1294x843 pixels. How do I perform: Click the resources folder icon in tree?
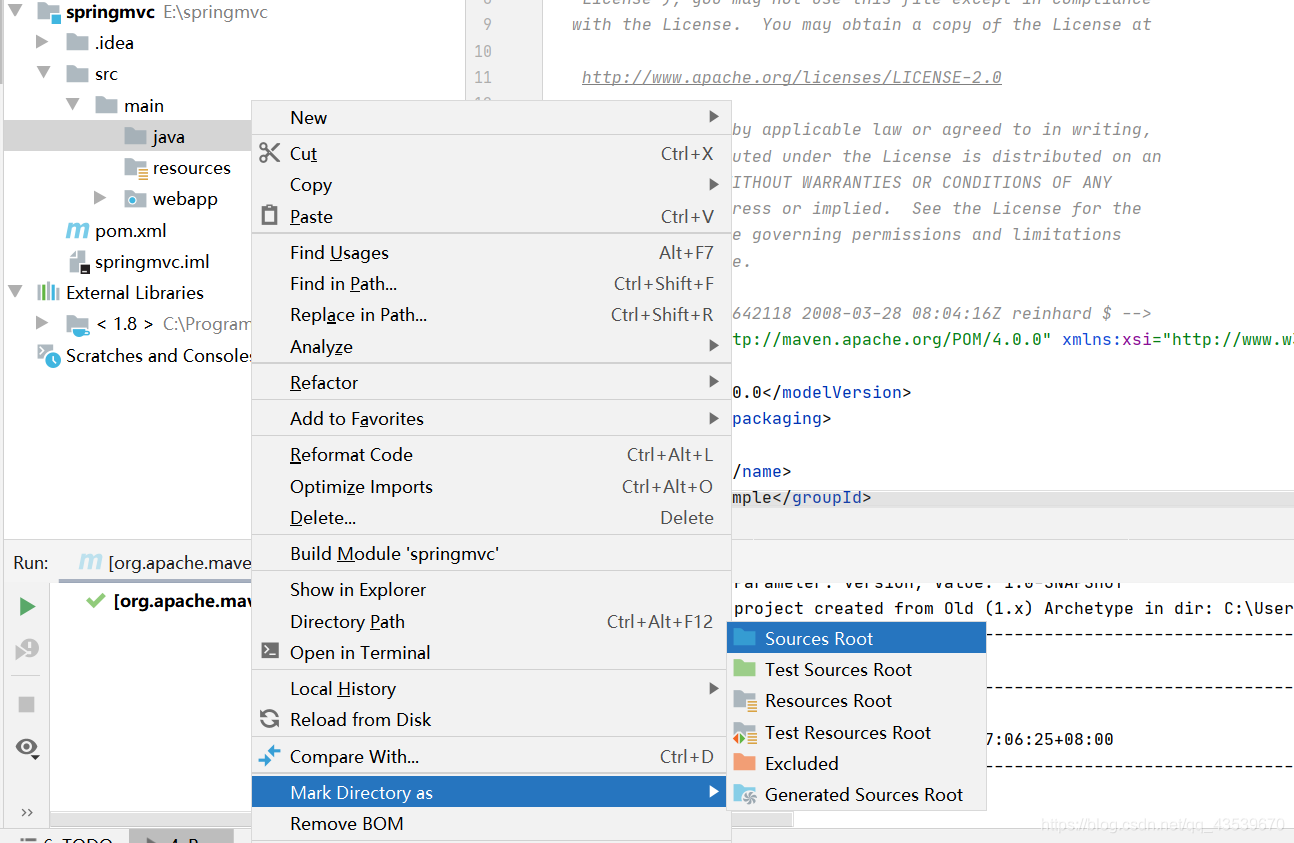(136, 168)
